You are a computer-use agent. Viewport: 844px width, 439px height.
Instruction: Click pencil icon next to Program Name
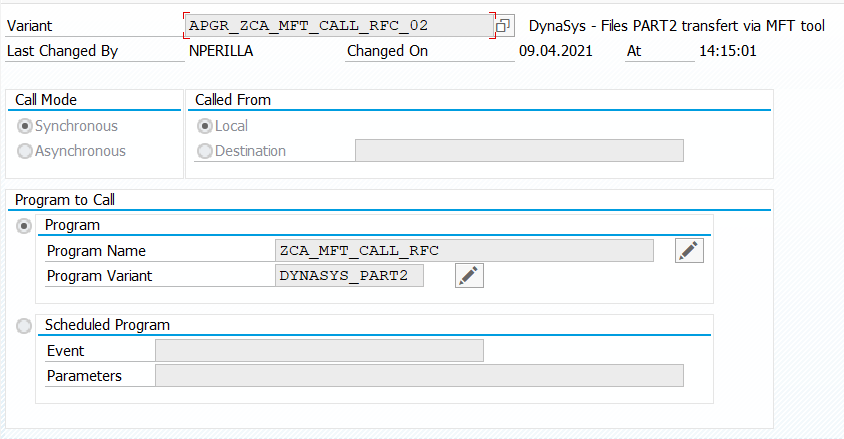pyautogui.click(x=689, y=251)
